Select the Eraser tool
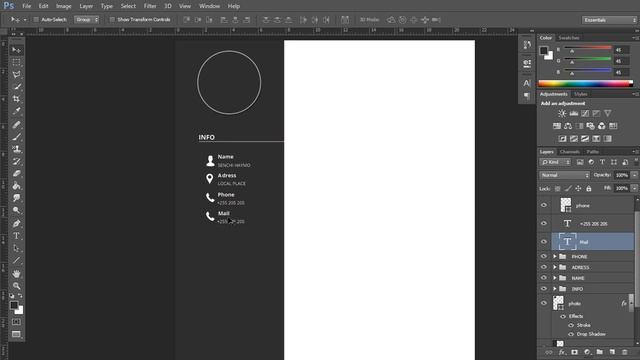Image resolution: width=640 pixels, height=360 pixels. click(16, 173)
